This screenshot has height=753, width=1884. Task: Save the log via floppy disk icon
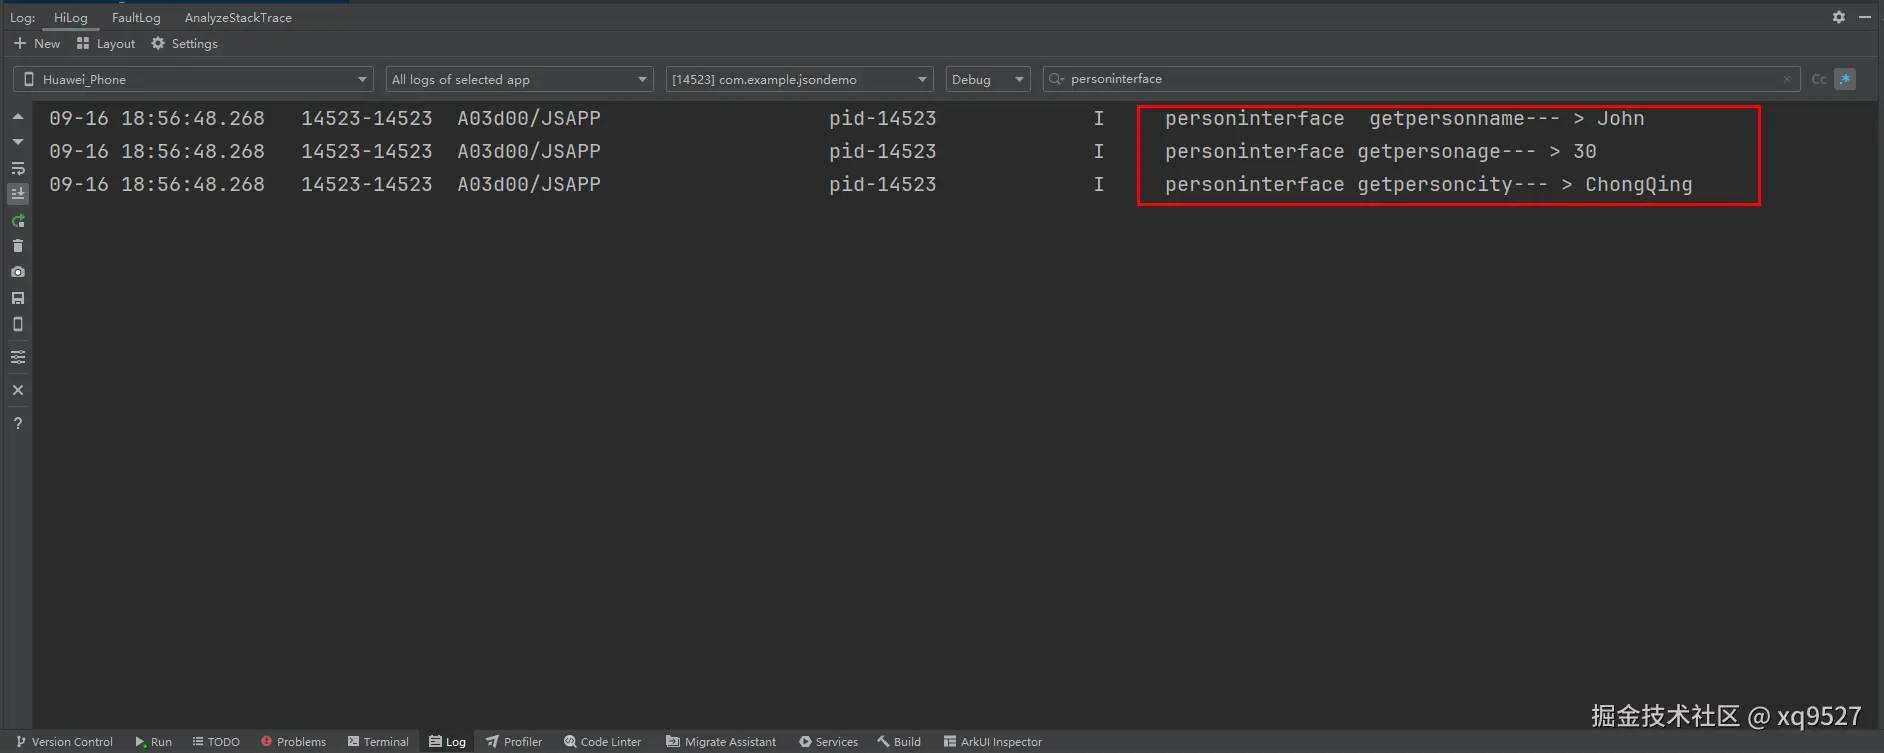pos(18,298)
